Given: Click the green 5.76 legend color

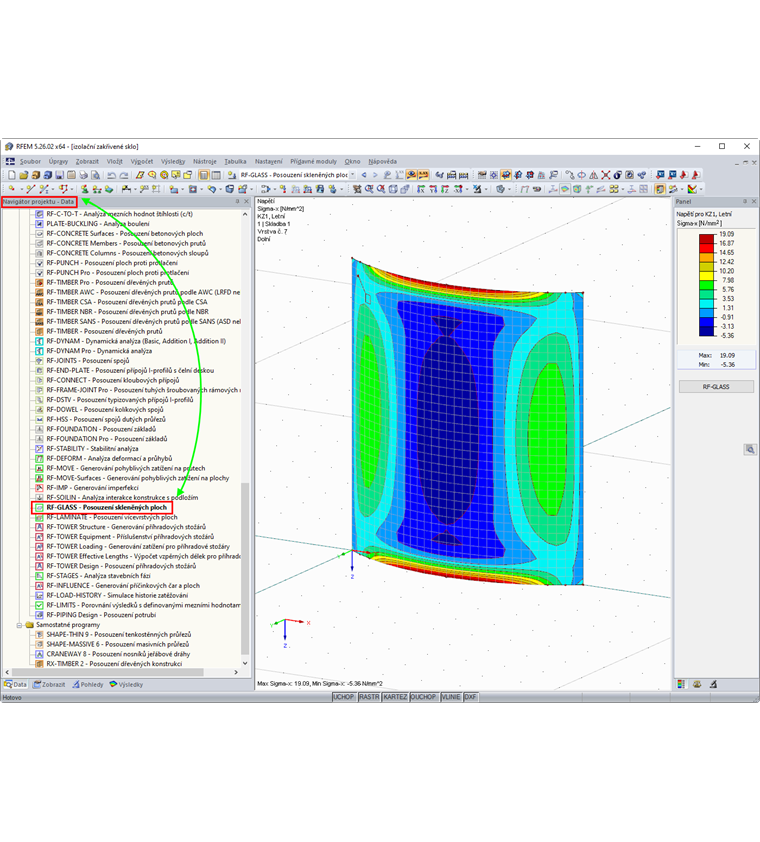Looking at the screenshot, I should [707, 285].
